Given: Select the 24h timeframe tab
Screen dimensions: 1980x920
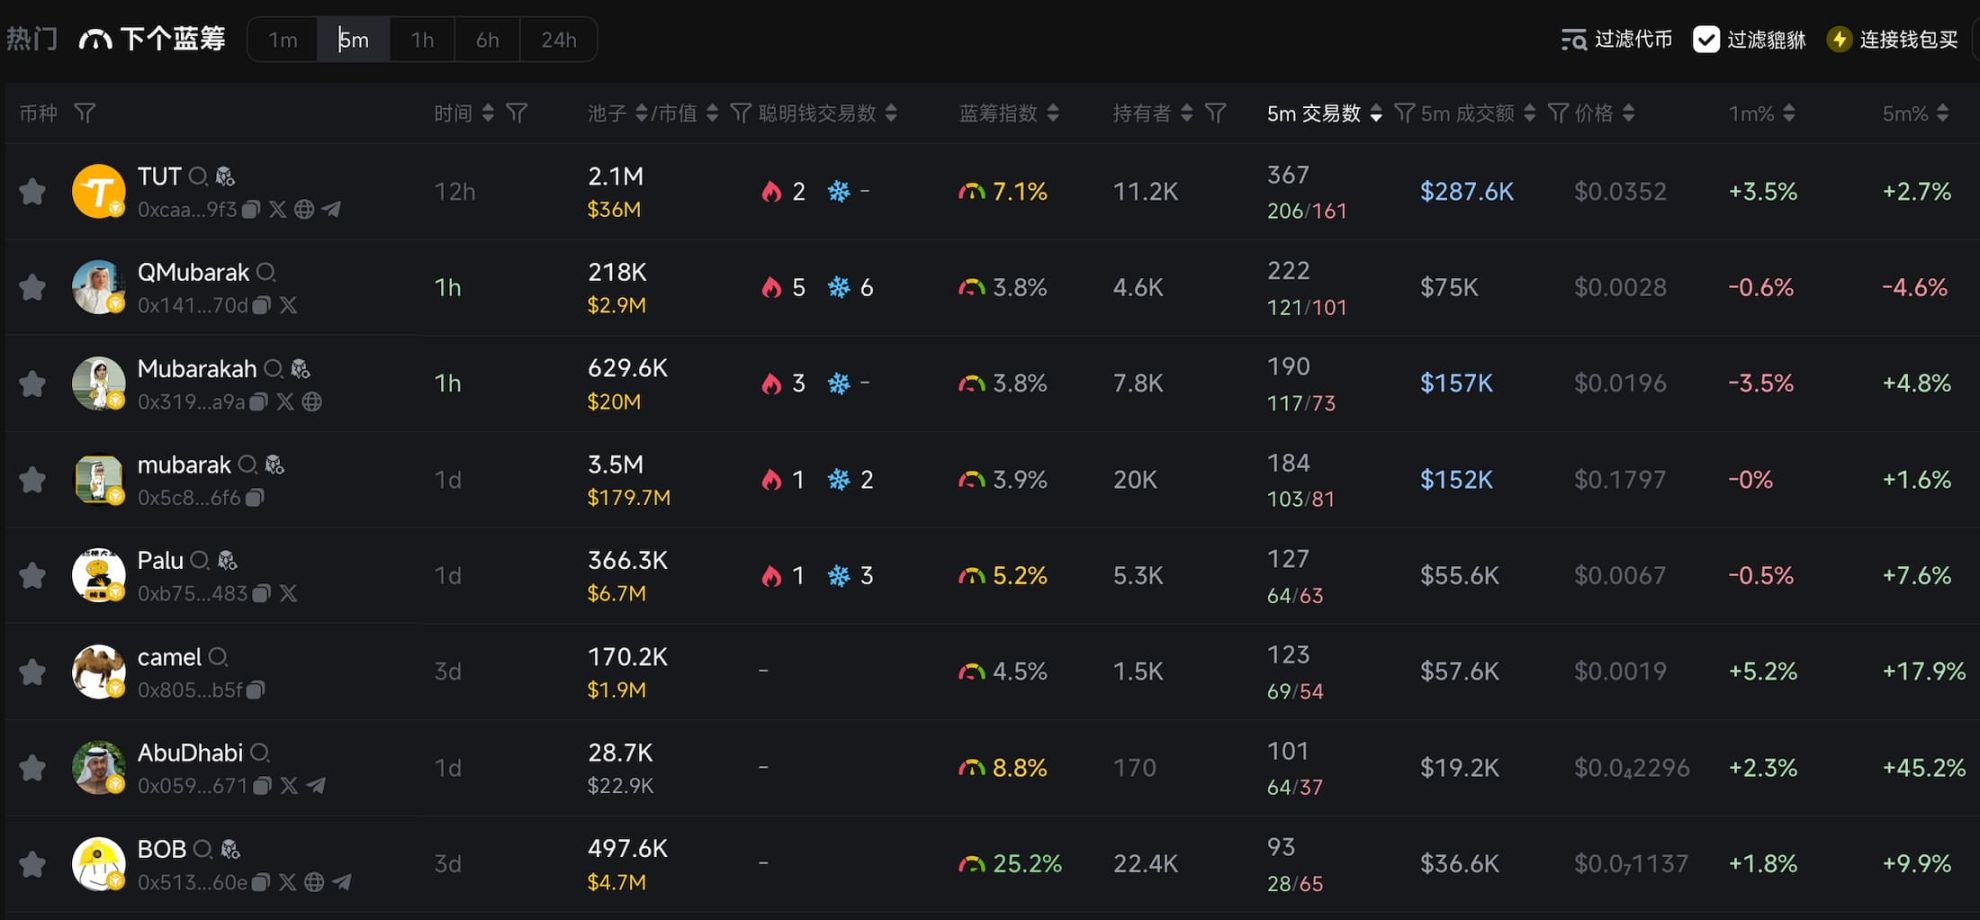Looking at the screenshot, I should pos(558,40).
